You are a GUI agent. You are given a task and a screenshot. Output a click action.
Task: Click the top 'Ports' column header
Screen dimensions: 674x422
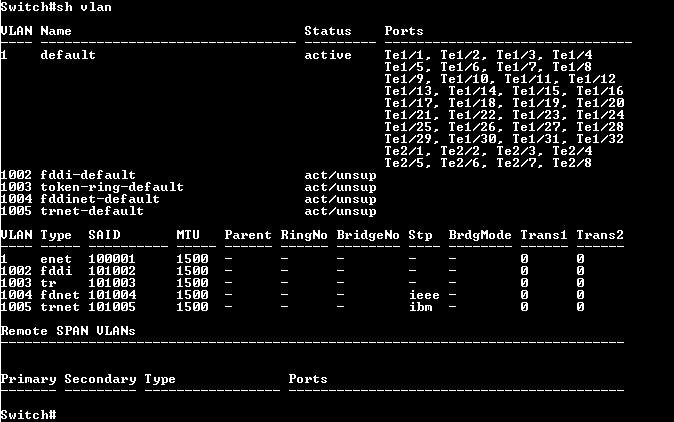(404, 31)
